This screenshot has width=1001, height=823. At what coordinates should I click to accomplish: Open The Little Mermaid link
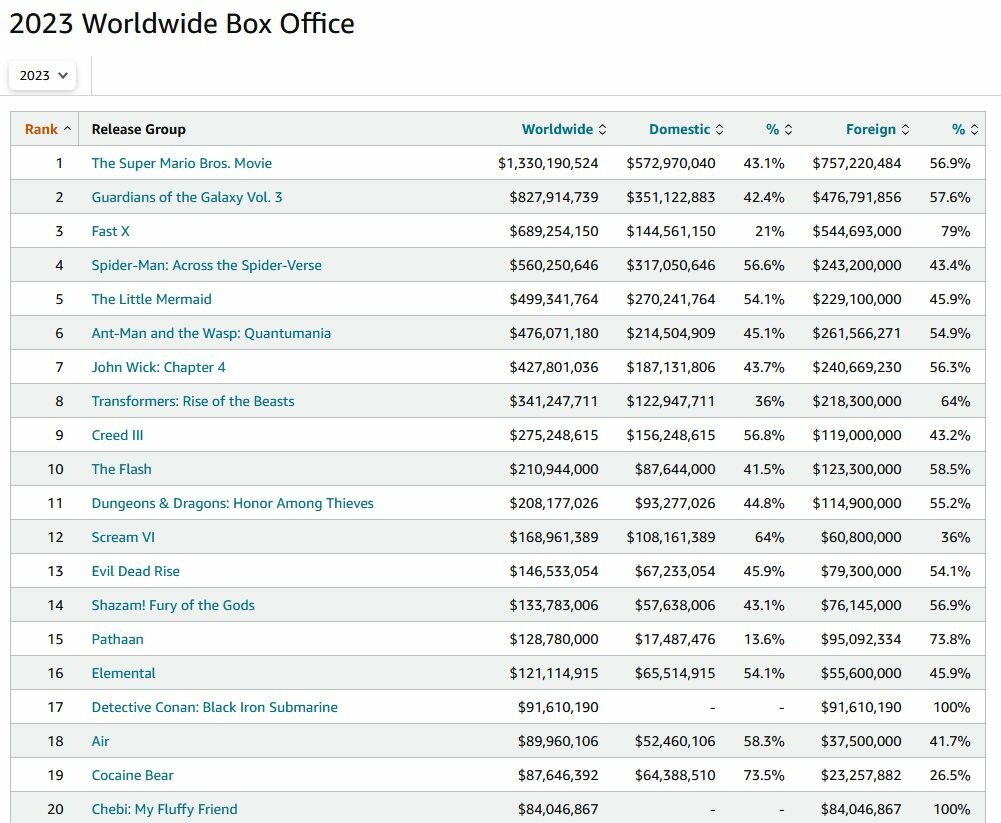[x=151, y=299]
